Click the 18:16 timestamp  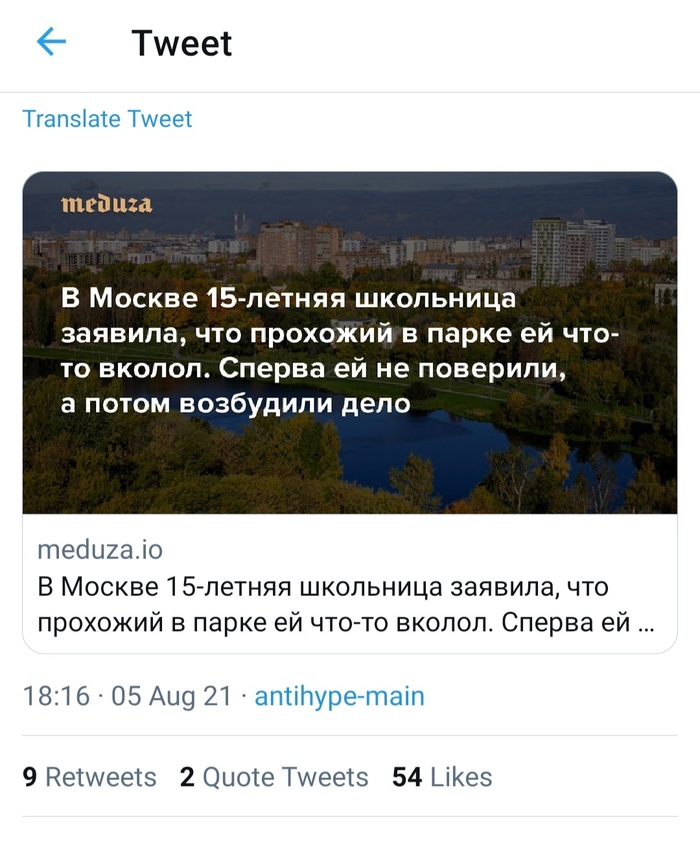56,696
